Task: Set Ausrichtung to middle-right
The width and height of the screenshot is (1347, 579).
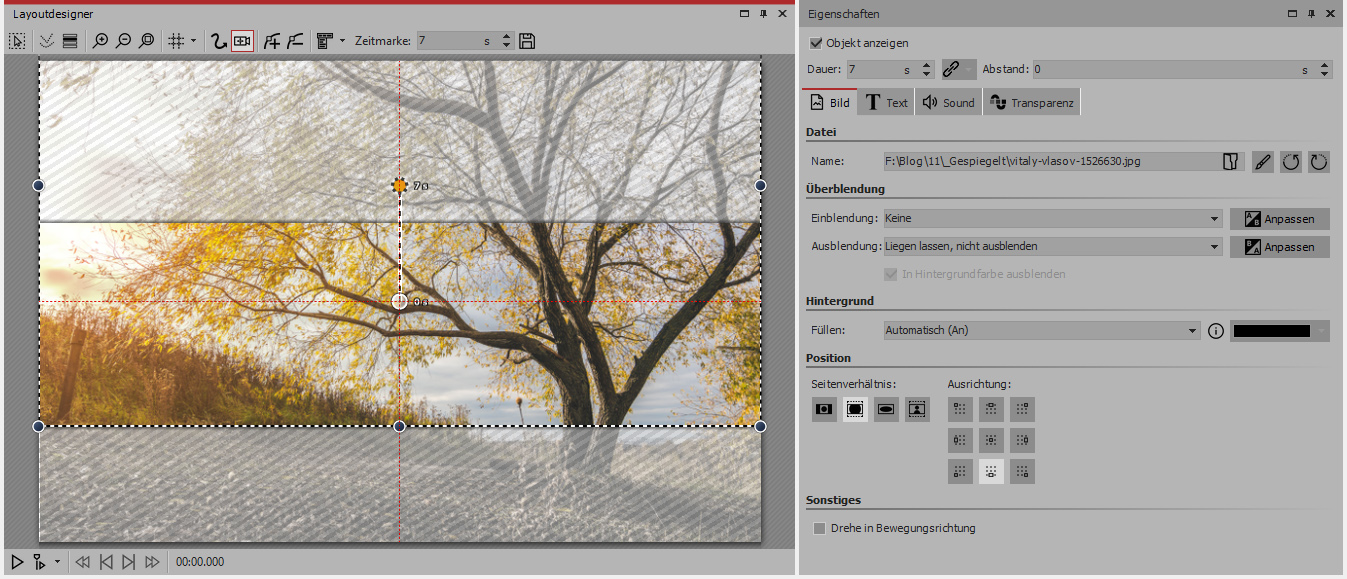Action: coord(1022,440)
